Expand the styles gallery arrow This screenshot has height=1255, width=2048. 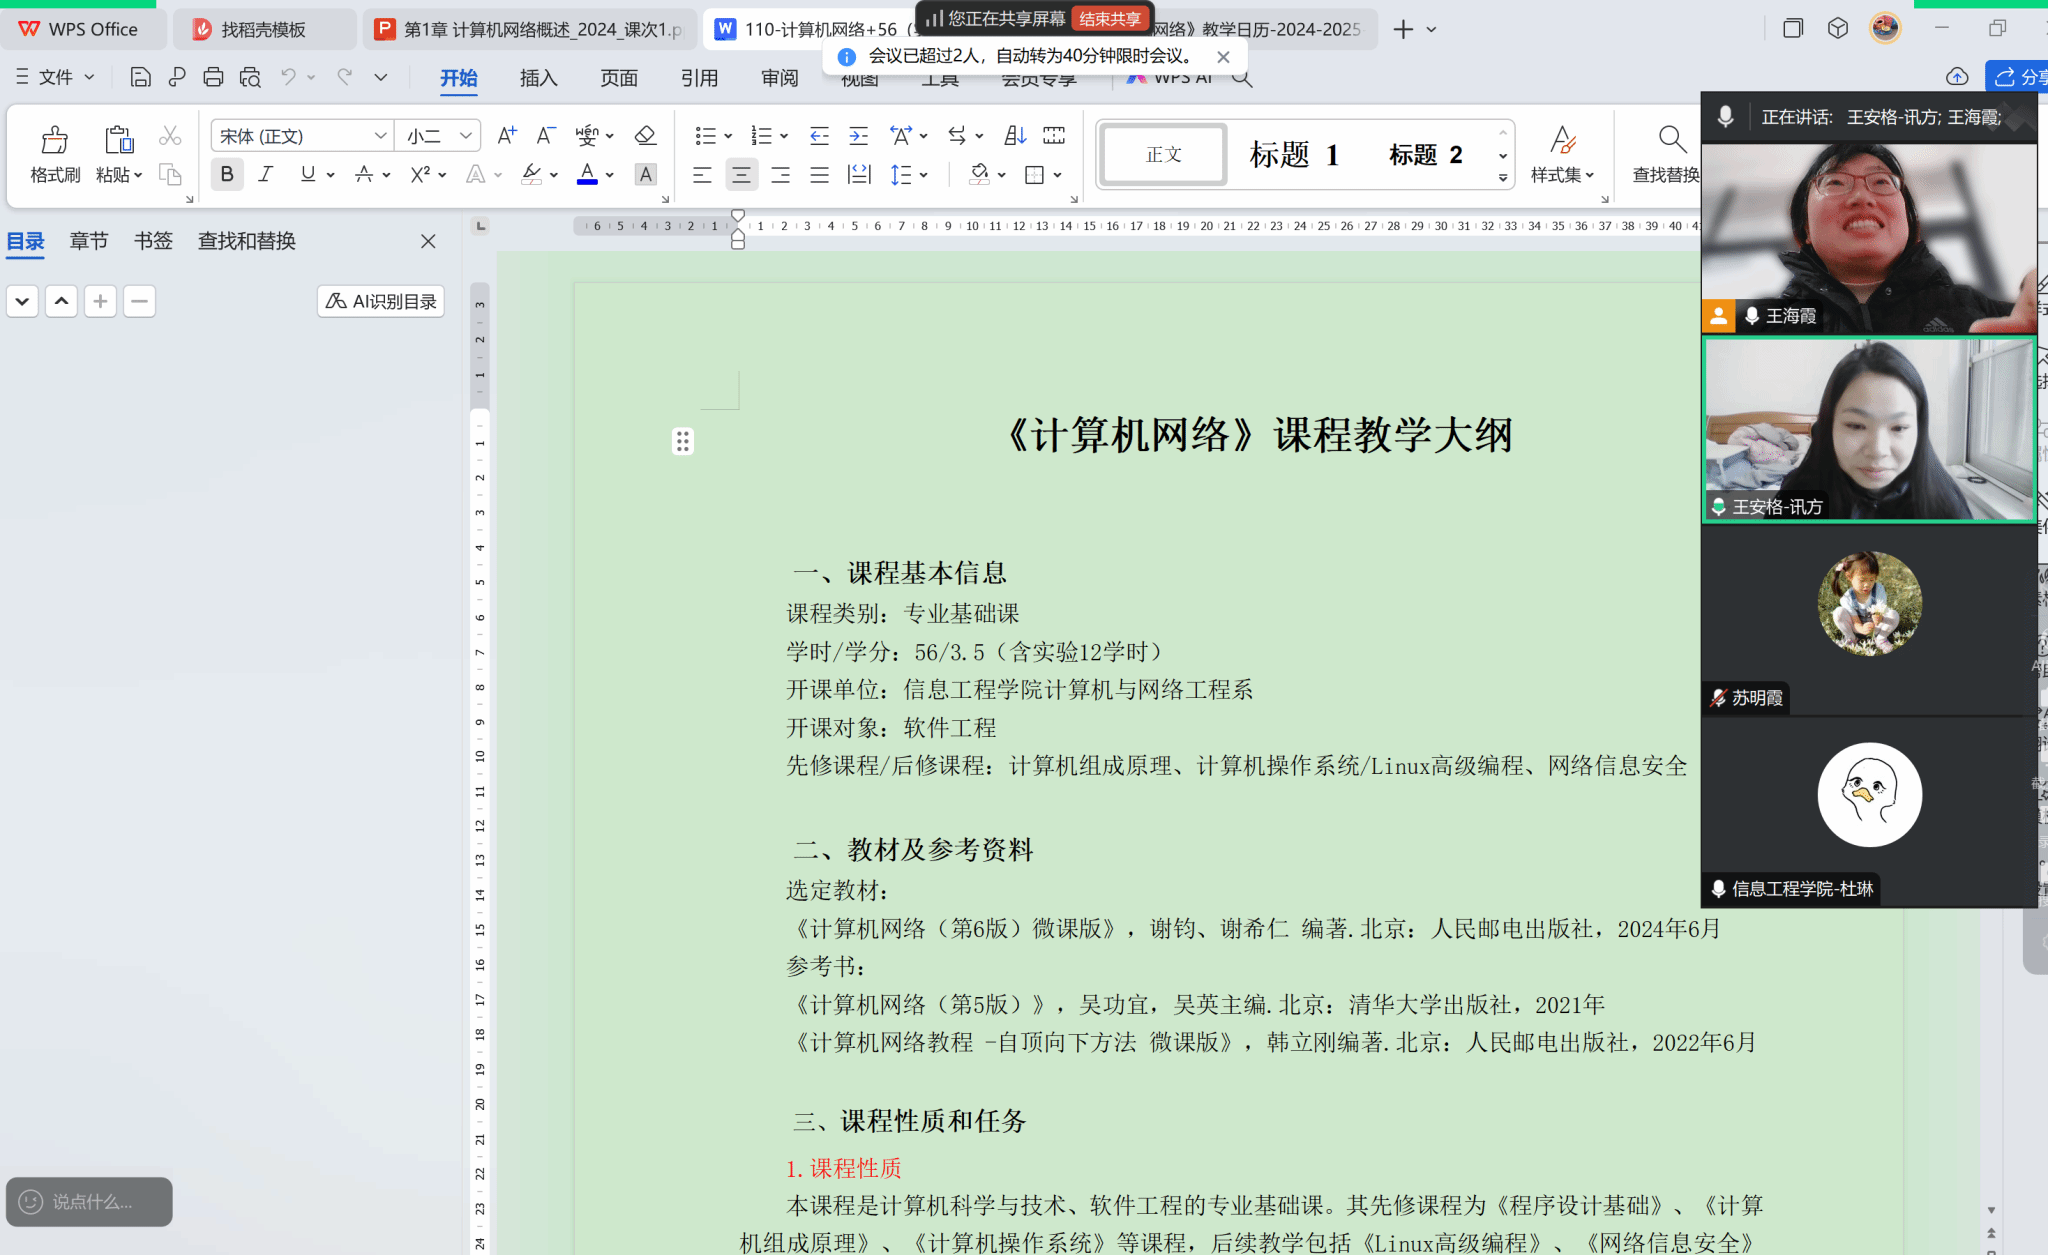pos(1503,178)
